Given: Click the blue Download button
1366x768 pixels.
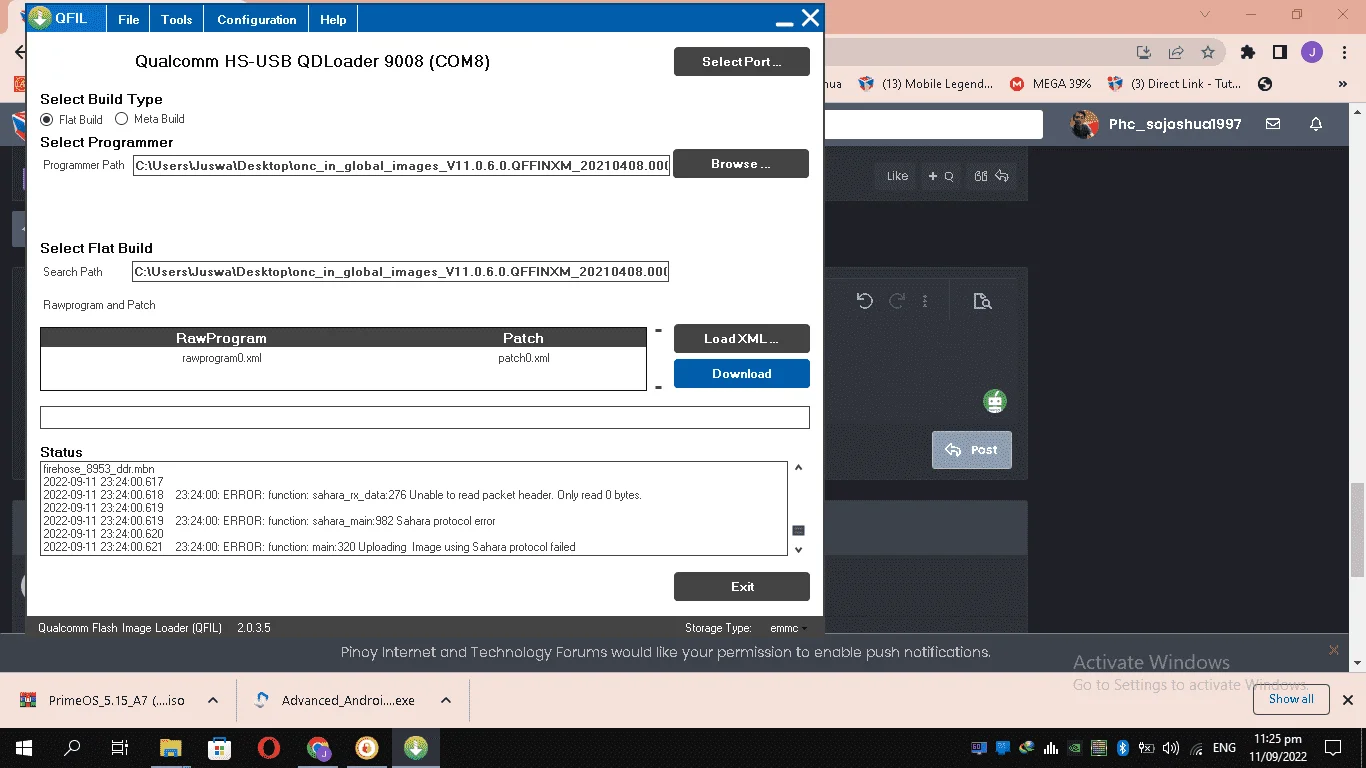Looking at the screenshot, I should [742, 374].
